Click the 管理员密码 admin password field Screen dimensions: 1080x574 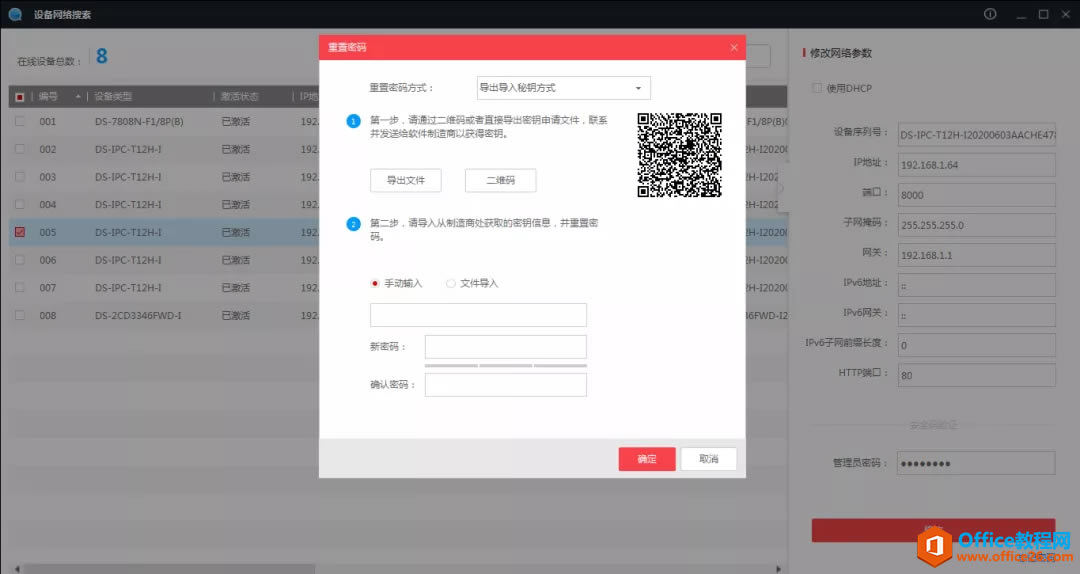(976, 463)
